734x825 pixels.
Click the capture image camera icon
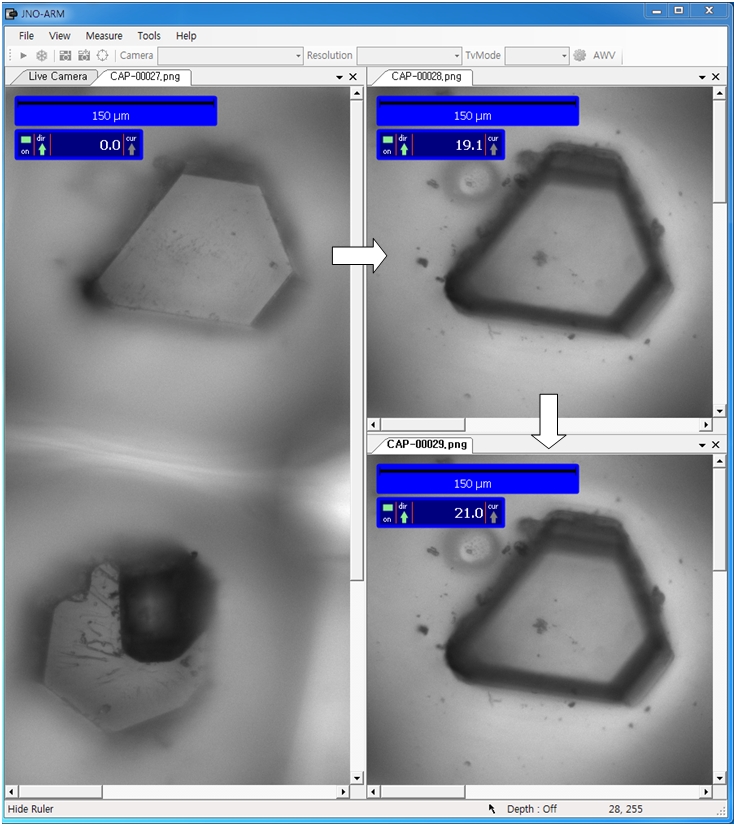point(66,56)
